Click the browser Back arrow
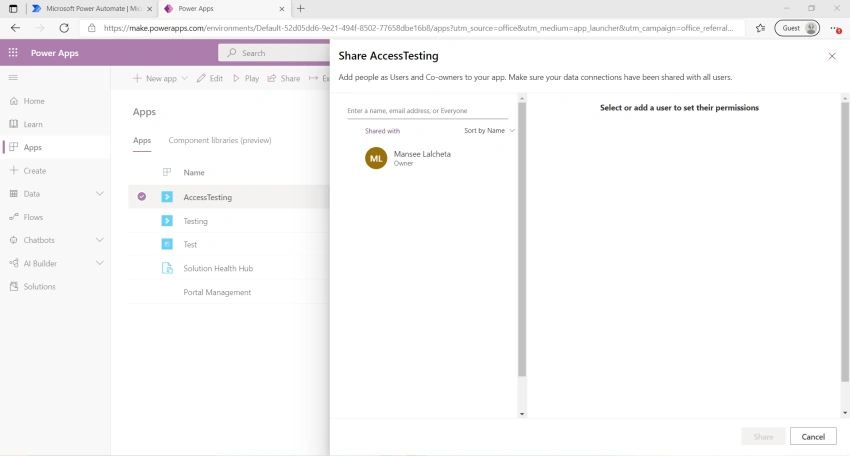This screenshot has width=850, height=456. click(x=15, y=28)
